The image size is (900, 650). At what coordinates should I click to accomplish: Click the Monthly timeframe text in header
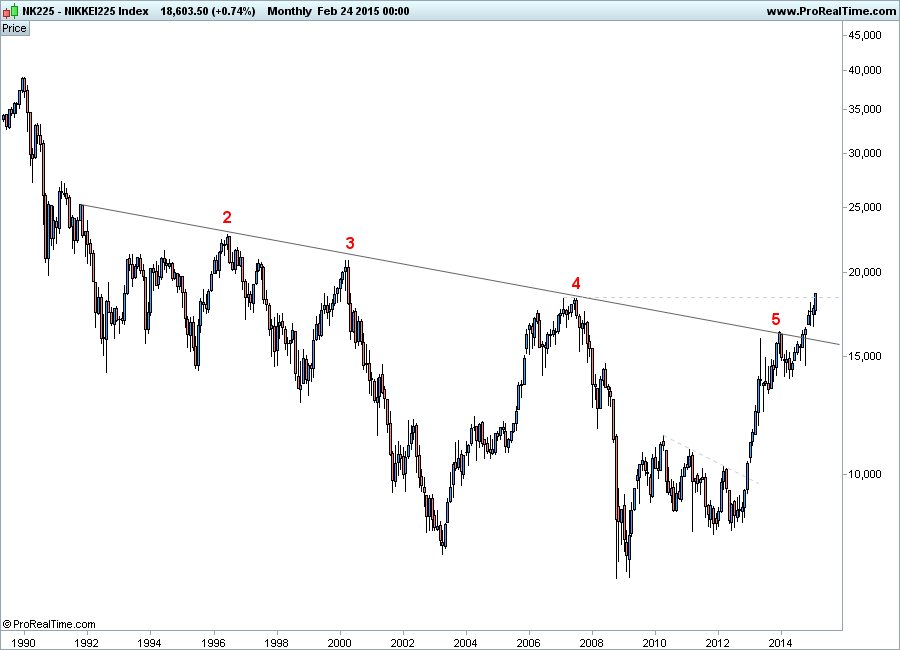click(x=289, y=11)
